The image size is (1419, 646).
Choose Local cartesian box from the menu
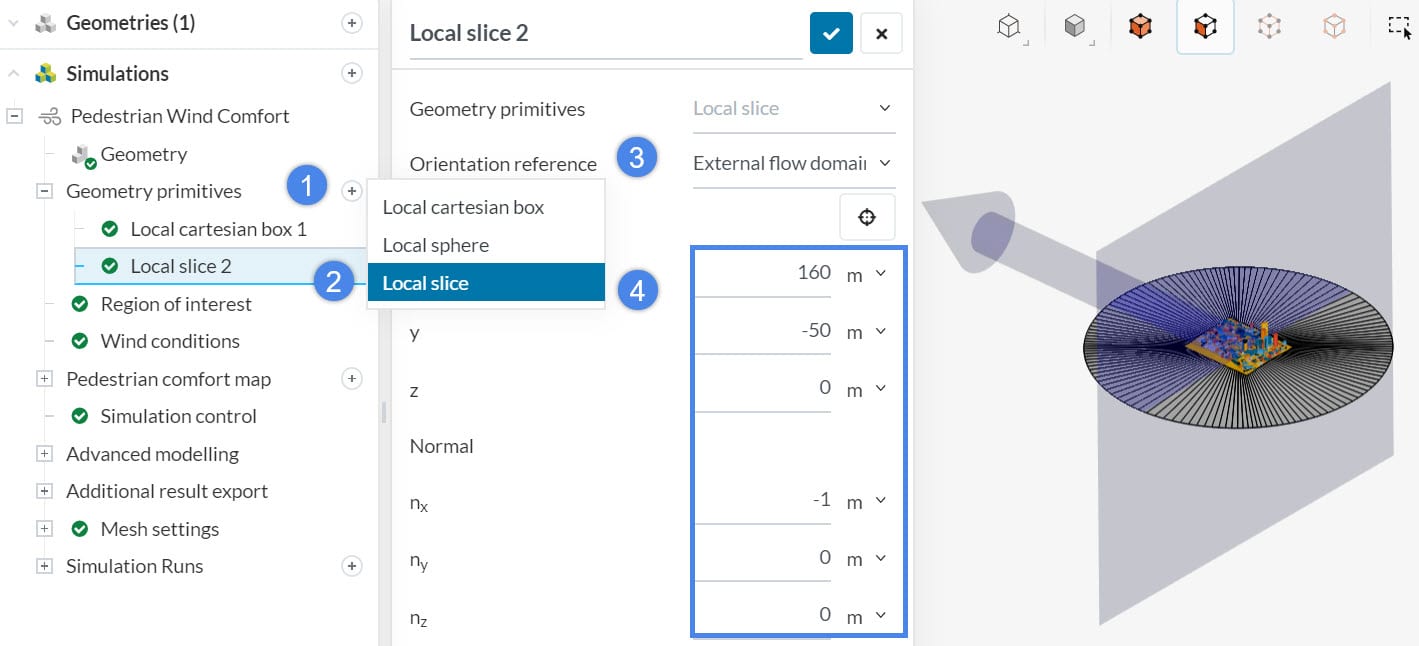[x=462, y=207]
